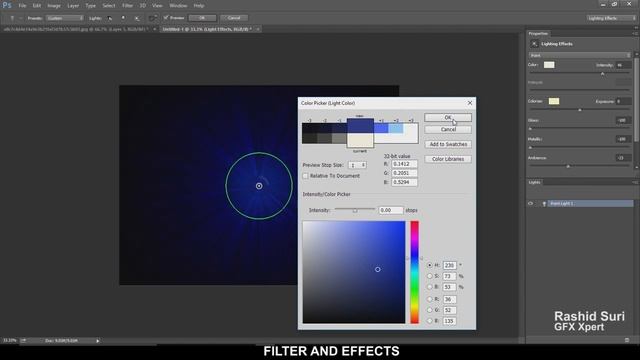The image size is (640, 360).
Task: Select the S saturation radio button
Action: click(x=429, y=276)
